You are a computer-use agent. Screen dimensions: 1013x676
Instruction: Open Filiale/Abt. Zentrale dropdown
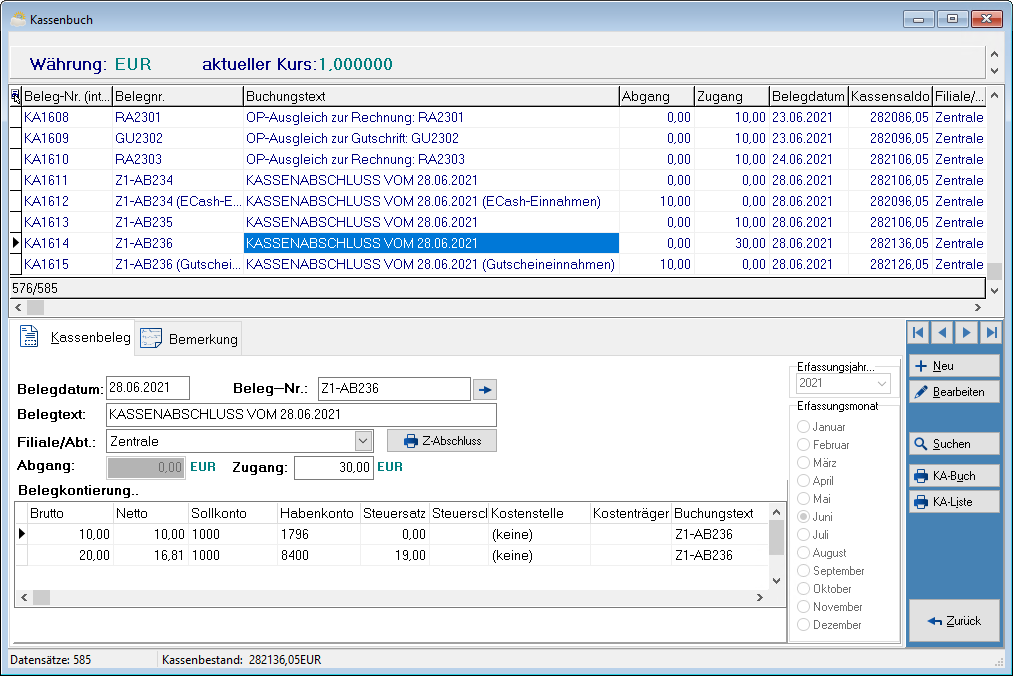tap(363, 441)
